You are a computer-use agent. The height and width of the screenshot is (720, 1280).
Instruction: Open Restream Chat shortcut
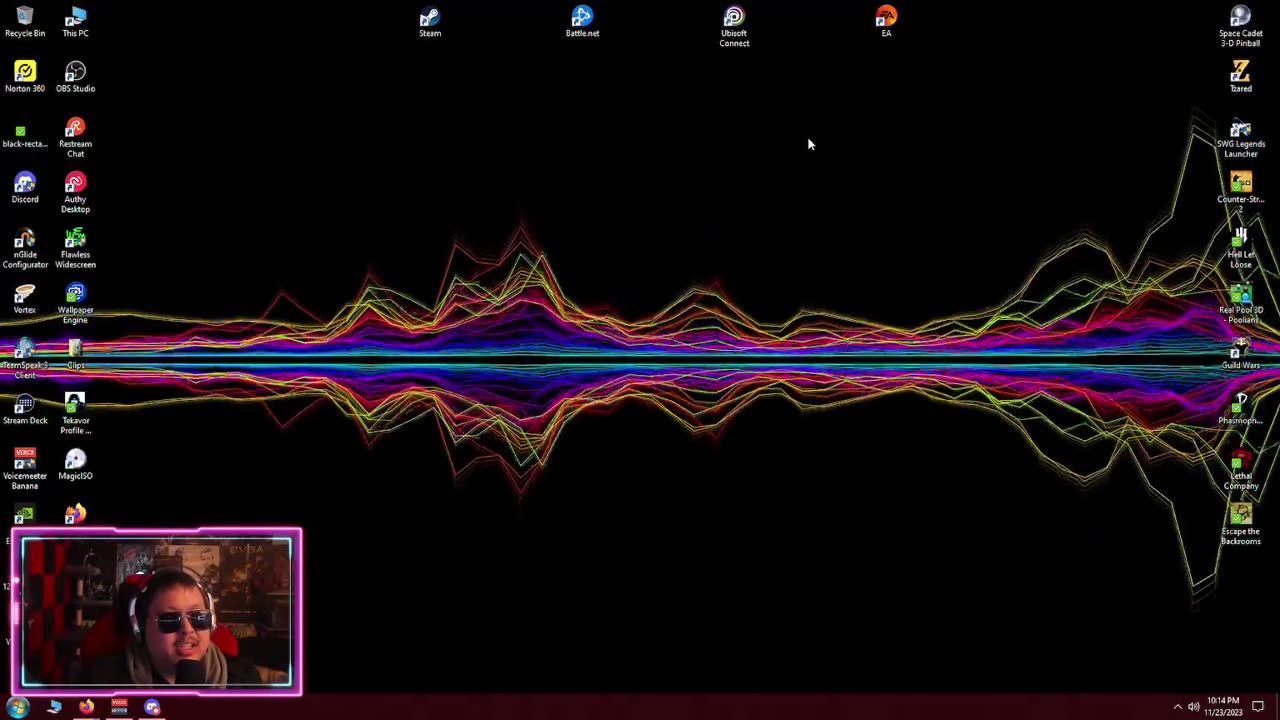click(x=75, y=137)
